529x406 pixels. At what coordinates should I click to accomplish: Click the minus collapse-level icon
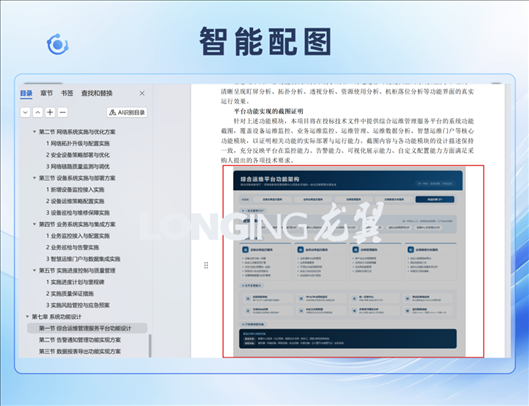[63, 112]
